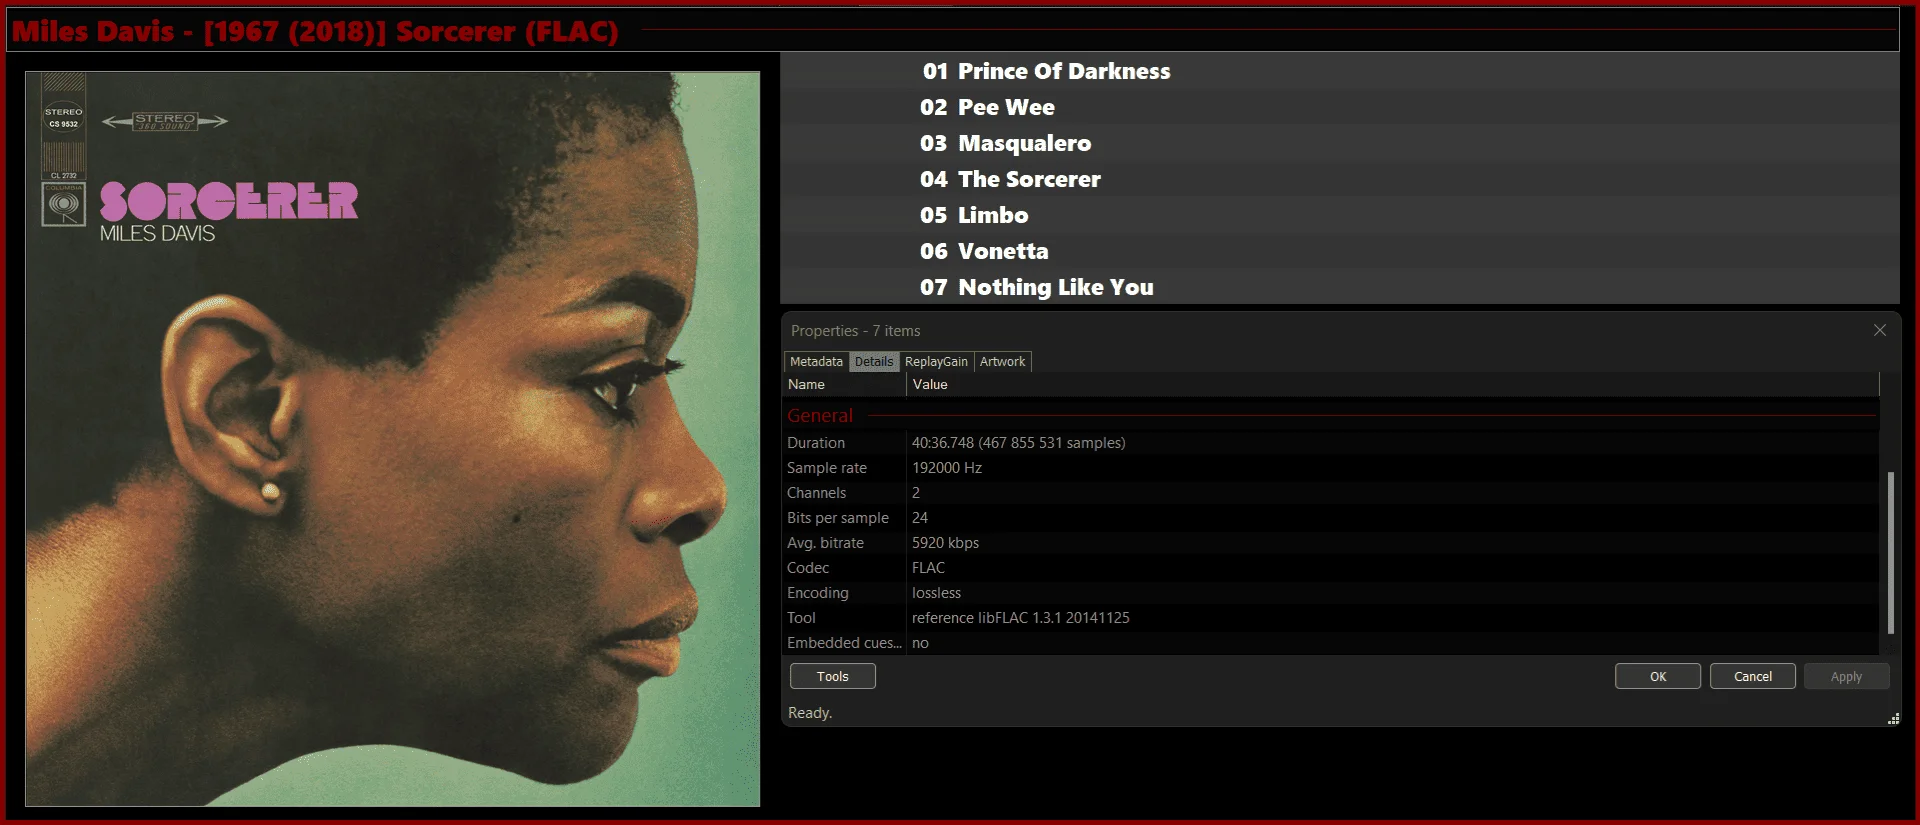Click the Avg. bitrate row label
Viewport: 1920px width, 825px height.
pyautogui.click(x=825, y=543)
